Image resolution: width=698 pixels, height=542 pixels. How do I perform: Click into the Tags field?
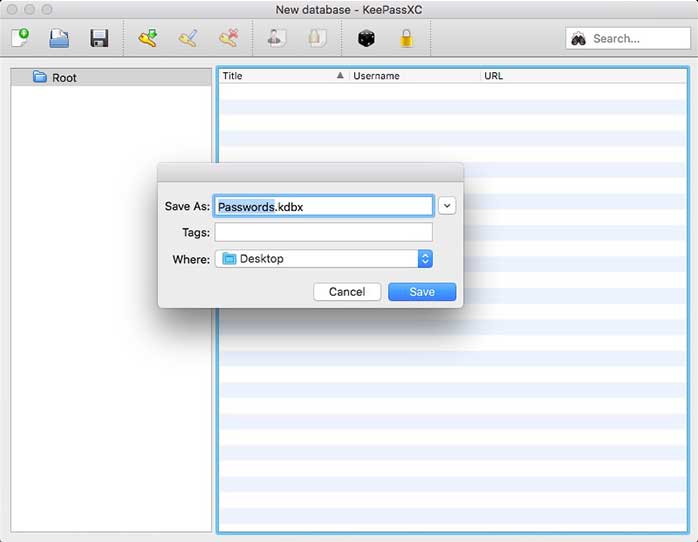coord(324,232)
